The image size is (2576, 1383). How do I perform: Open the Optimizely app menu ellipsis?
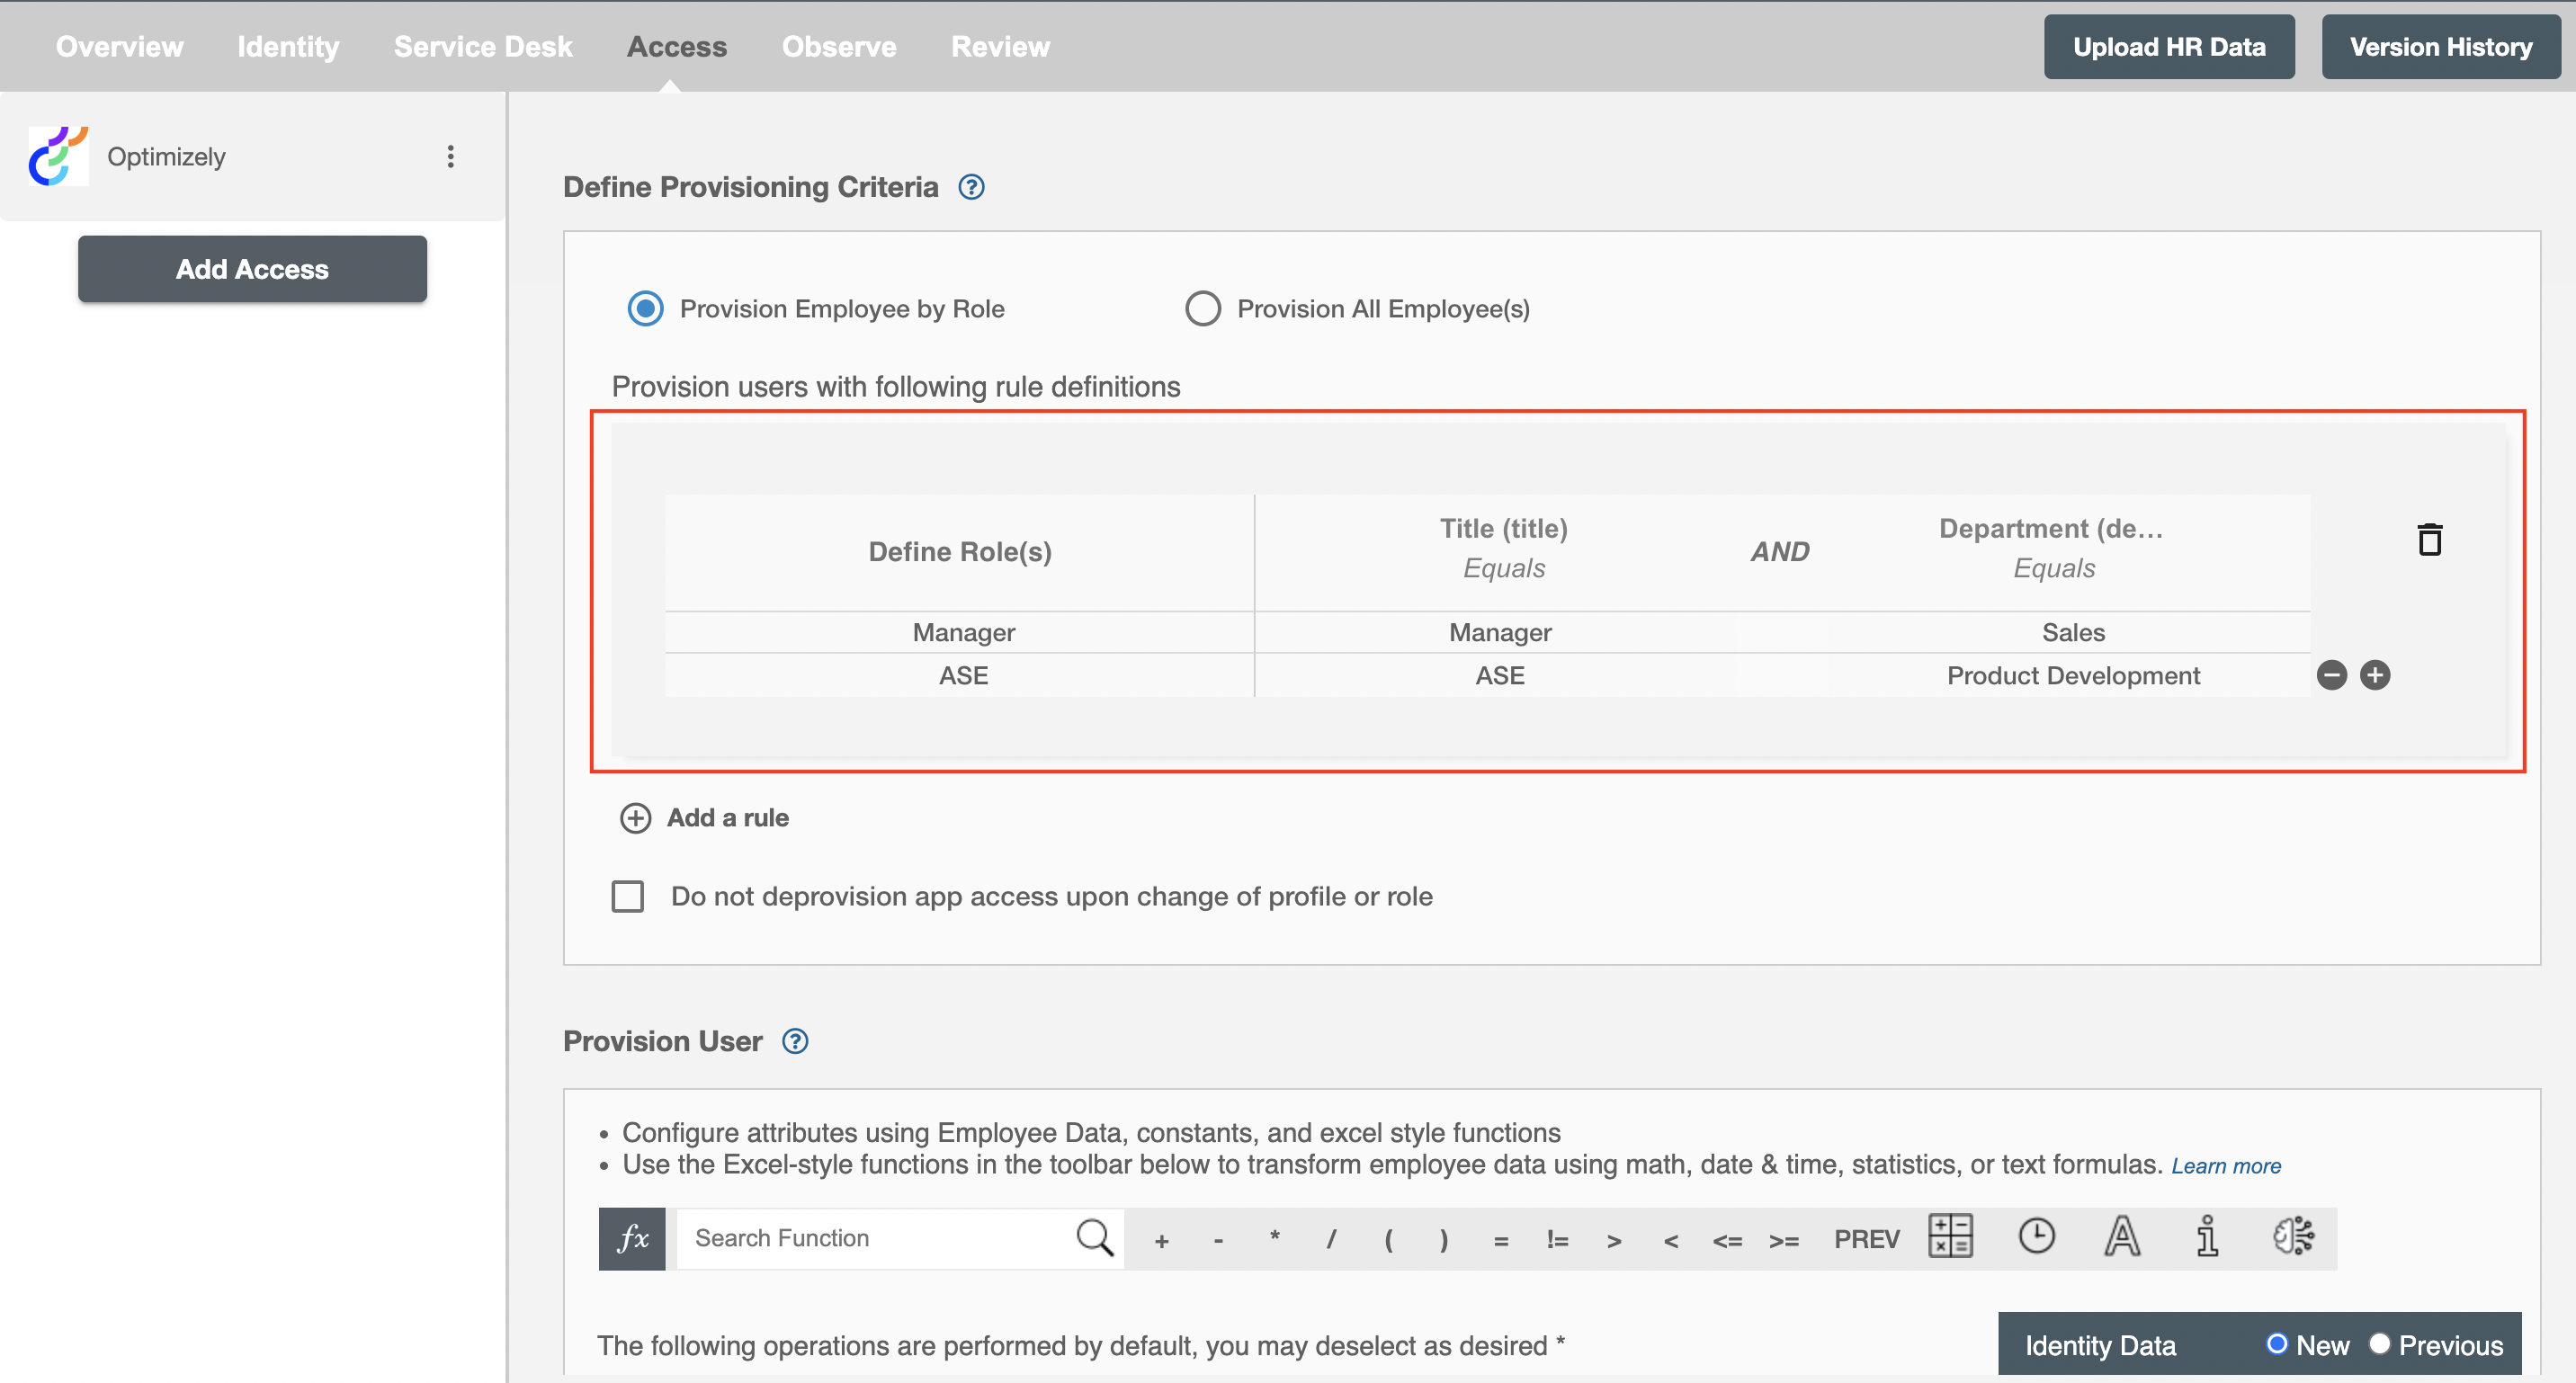tap(450, 155)
